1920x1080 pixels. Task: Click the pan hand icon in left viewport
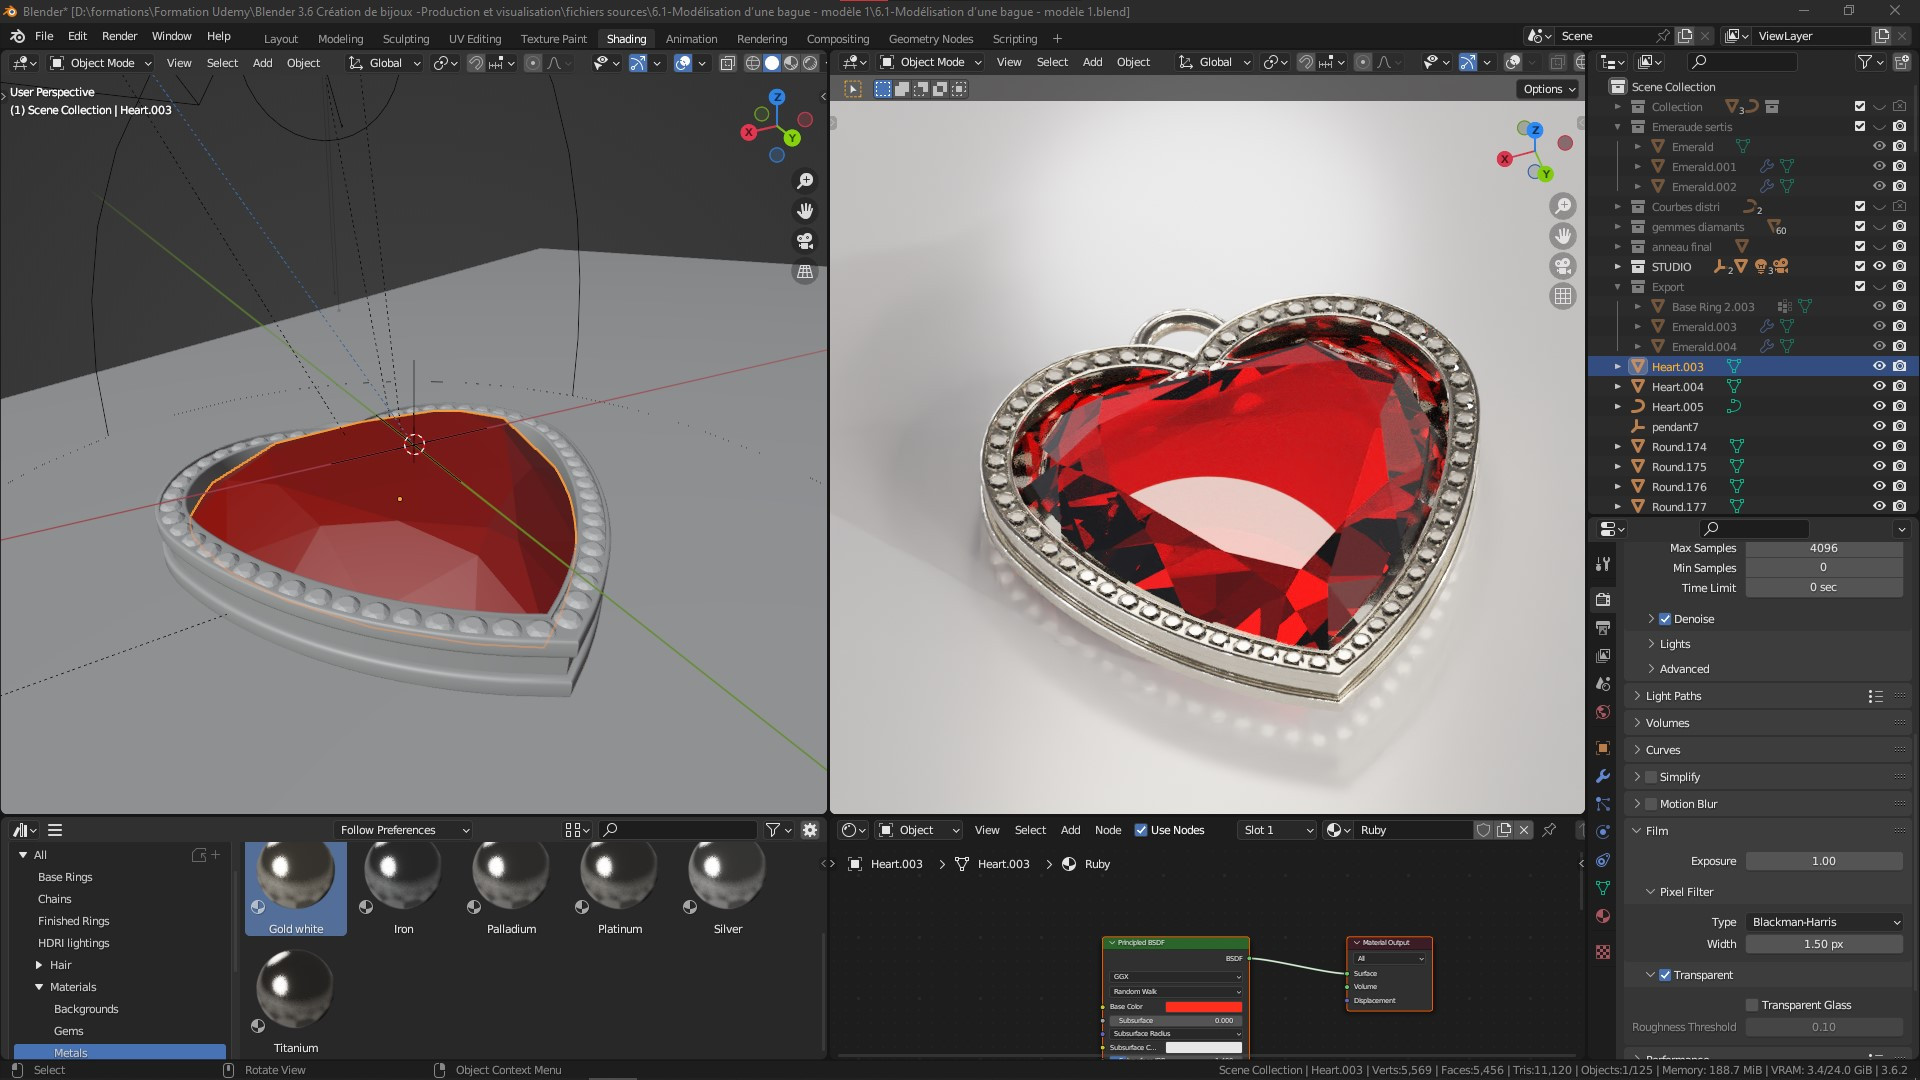point(805,211)
